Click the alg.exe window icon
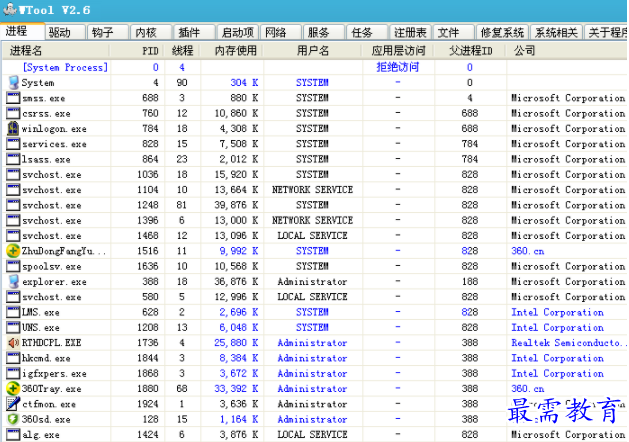The image size is (629, 442). pyautogui.click(x=13, y=434)
